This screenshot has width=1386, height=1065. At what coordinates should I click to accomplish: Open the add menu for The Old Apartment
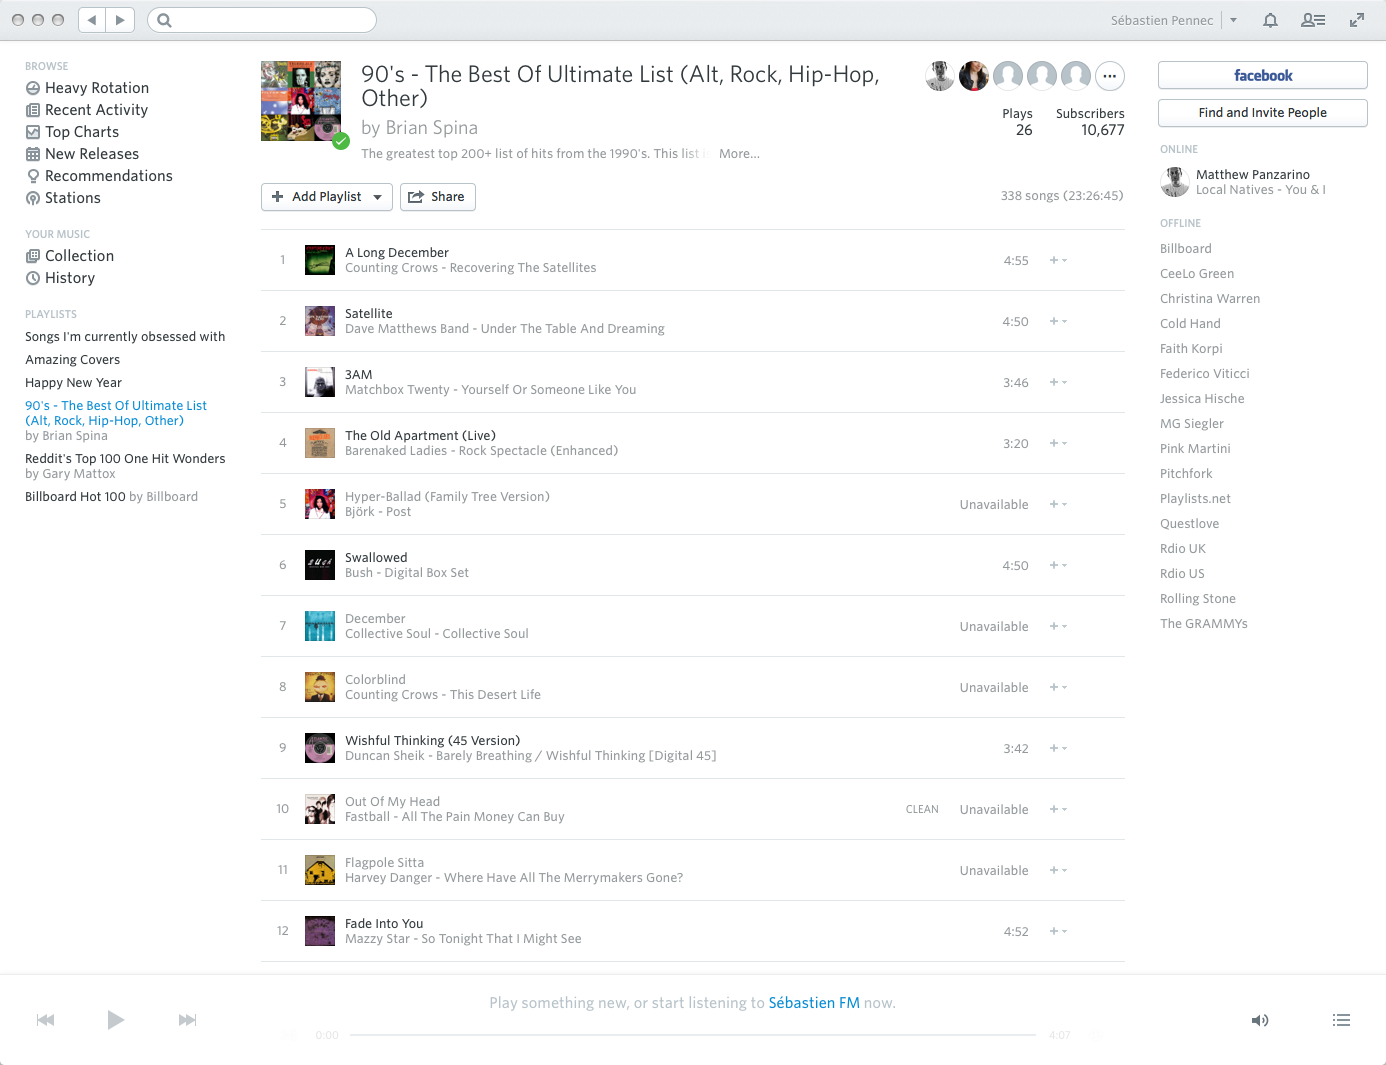1058,444
